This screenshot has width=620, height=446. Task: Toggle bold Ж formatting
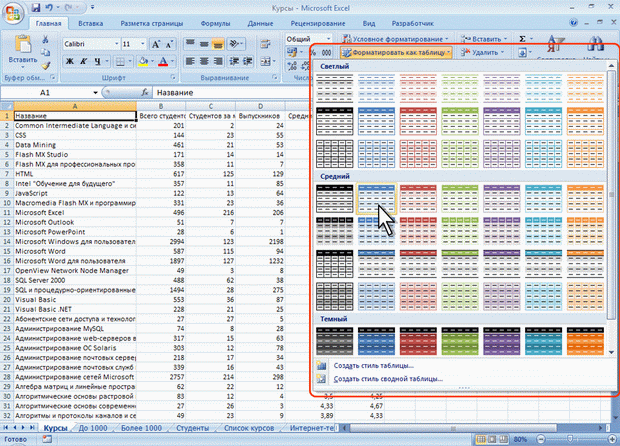coord(70,61)
